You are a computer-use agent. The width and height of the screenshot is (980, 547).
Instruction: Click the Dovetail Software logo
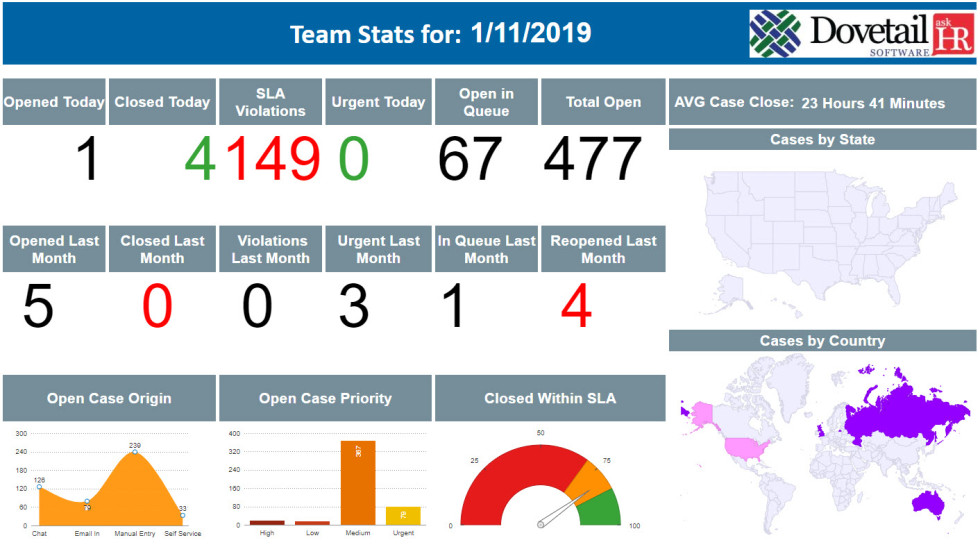(x=860, y=34)
